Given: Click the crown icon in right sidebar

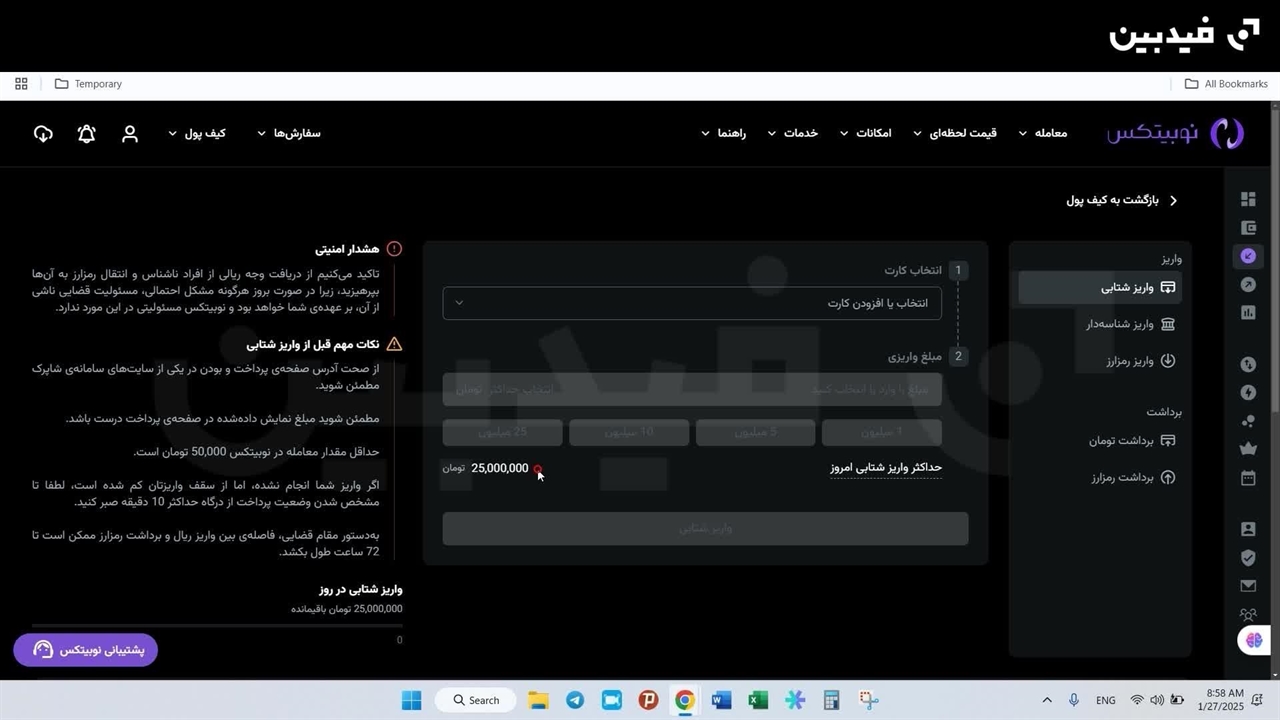Looking at the screenshot, I should [1247, 449].
